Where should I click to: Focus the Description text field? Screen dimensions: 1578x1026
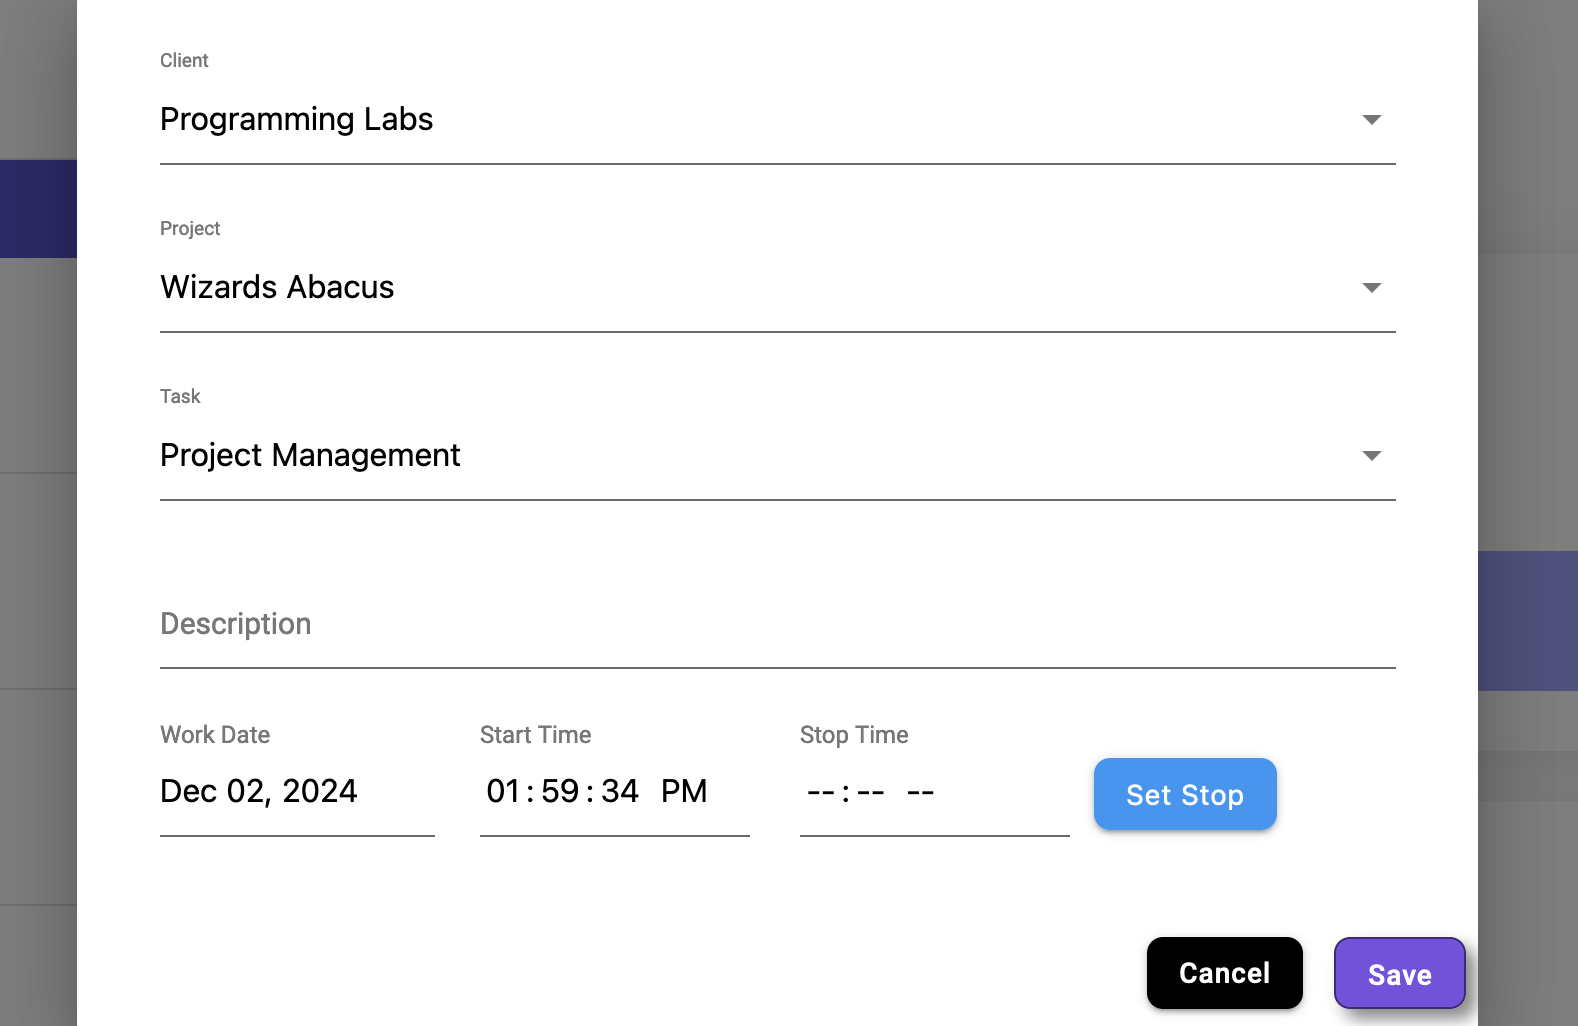(777, 625)
